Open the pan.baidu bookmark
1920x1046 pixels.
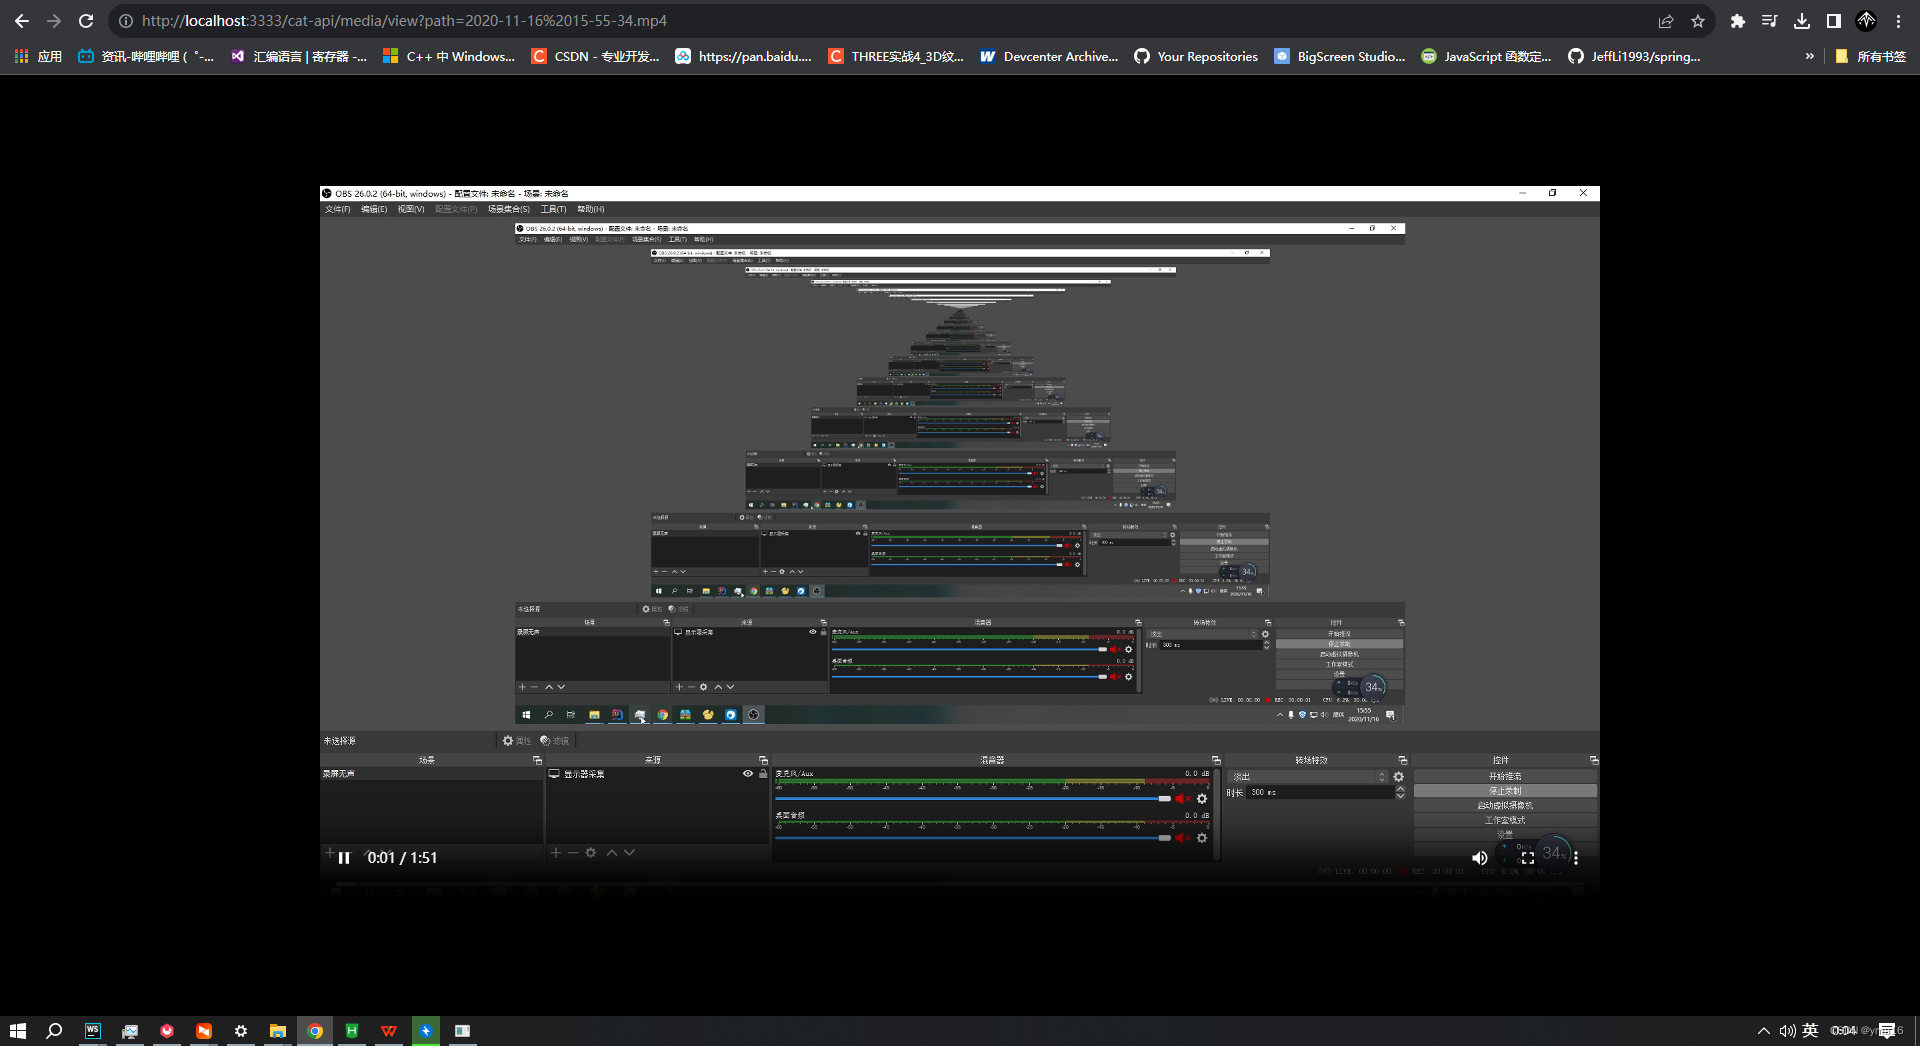(x=744, y=57)
